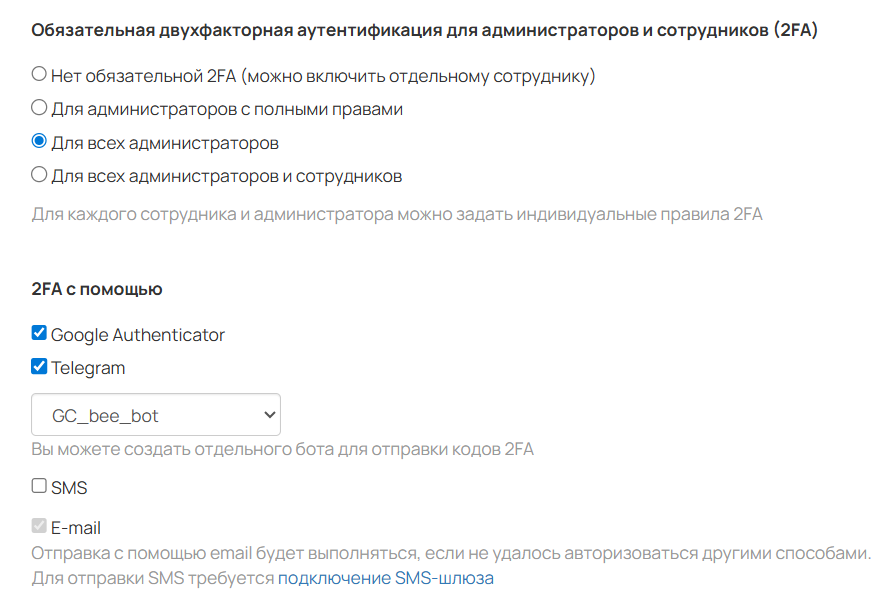The height and width of the screenshot is (602, 889).
Task: Click the "E-mail" label text
Action: tap(76, 528)
